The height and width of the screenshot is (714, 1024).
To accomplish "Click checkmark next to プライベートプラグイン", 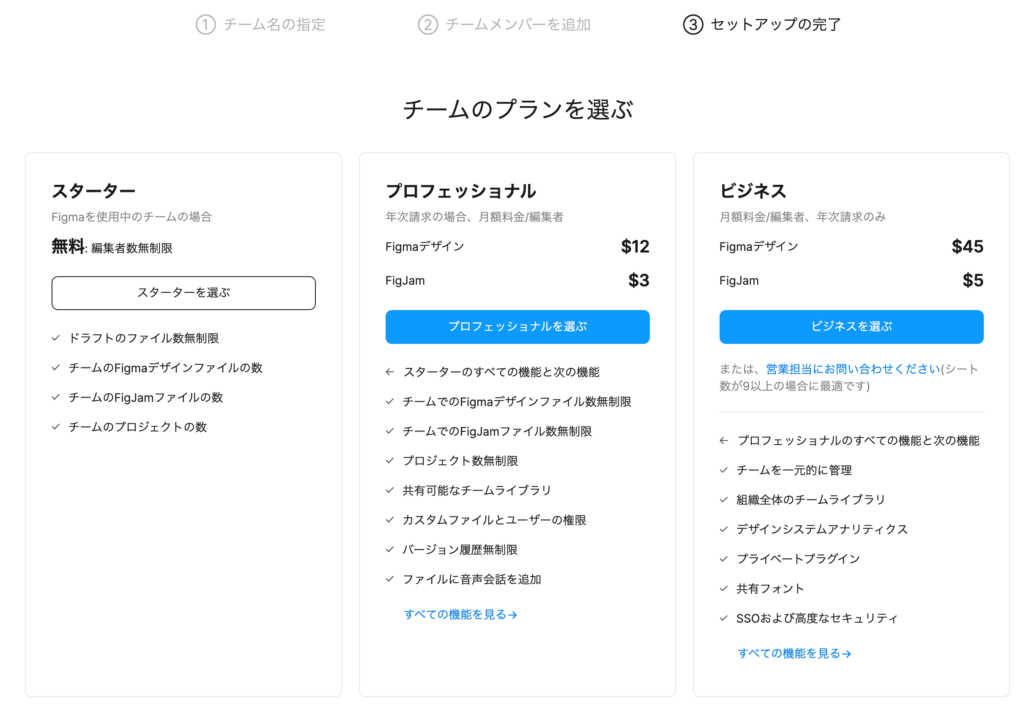I will (724, 559).
